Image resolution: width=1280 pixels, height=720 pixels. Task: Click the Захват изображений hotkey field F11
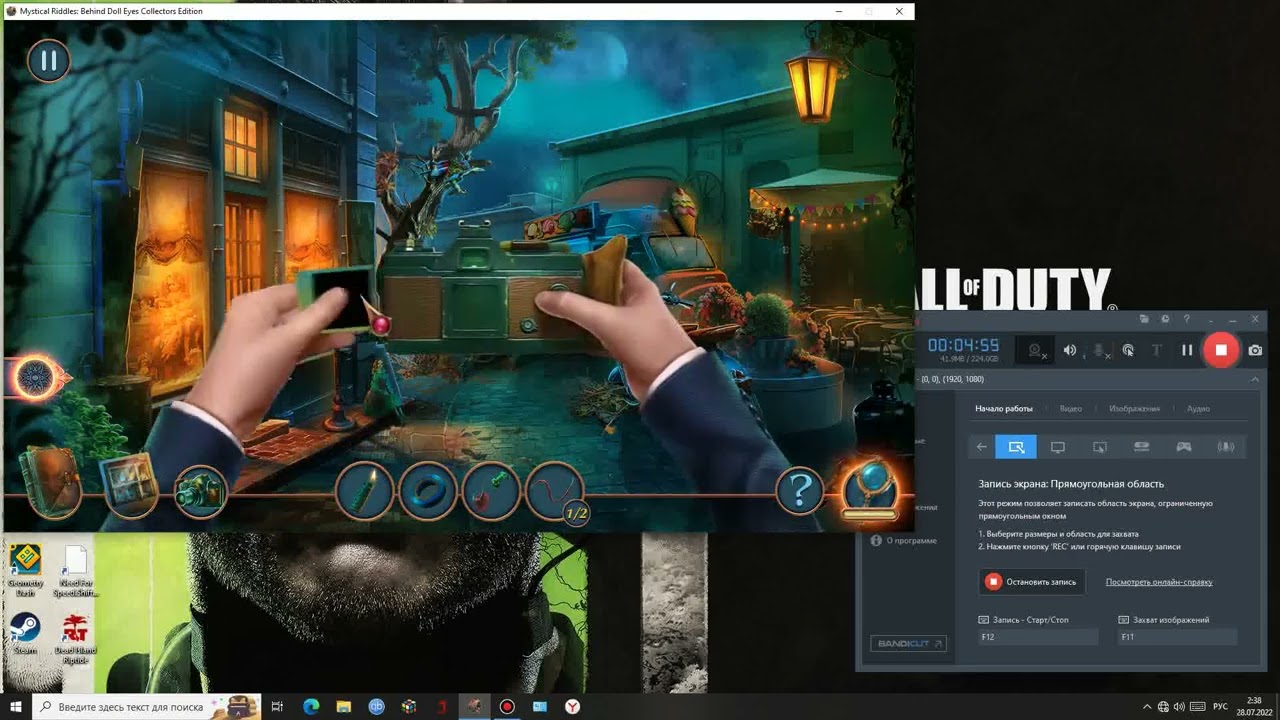point(1177,637)
